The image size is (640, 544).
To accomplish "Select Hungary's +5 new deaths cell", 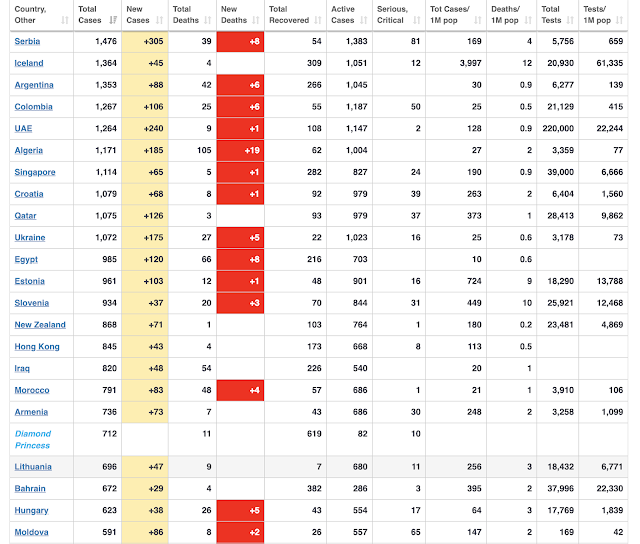I will coord(240,511).
